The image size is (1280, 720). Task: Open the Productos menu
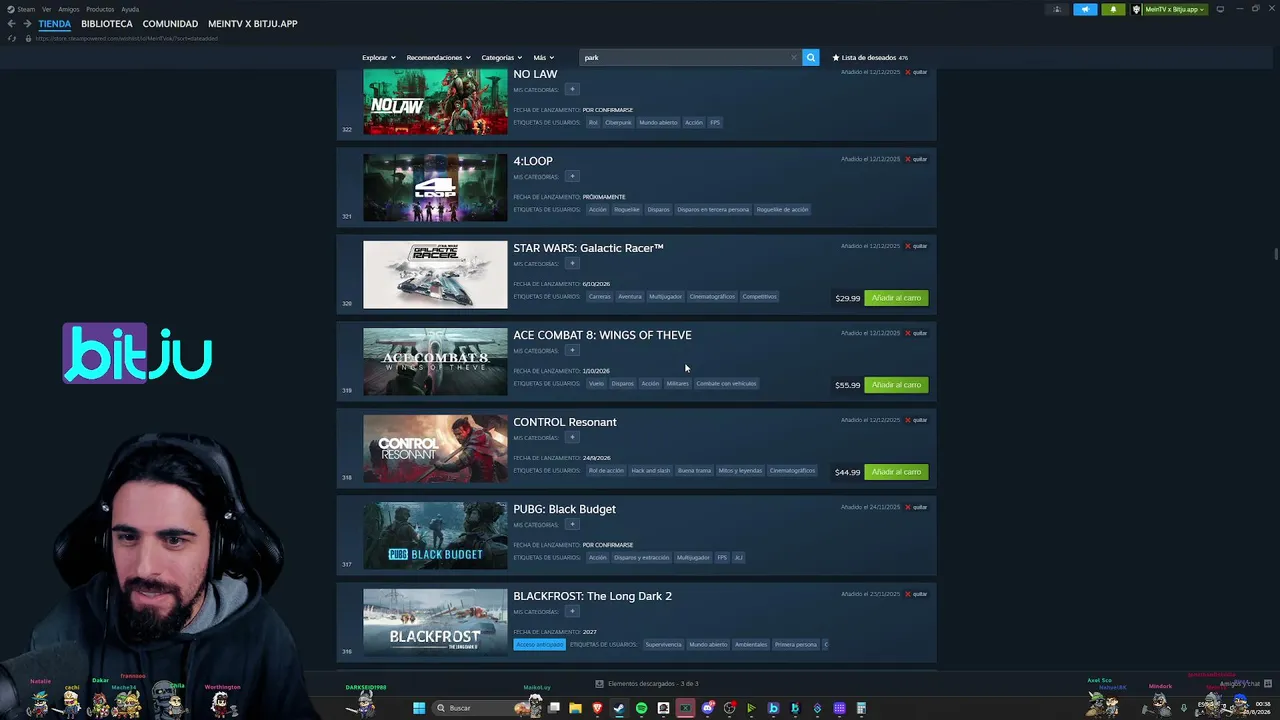[x=100, y=9]
